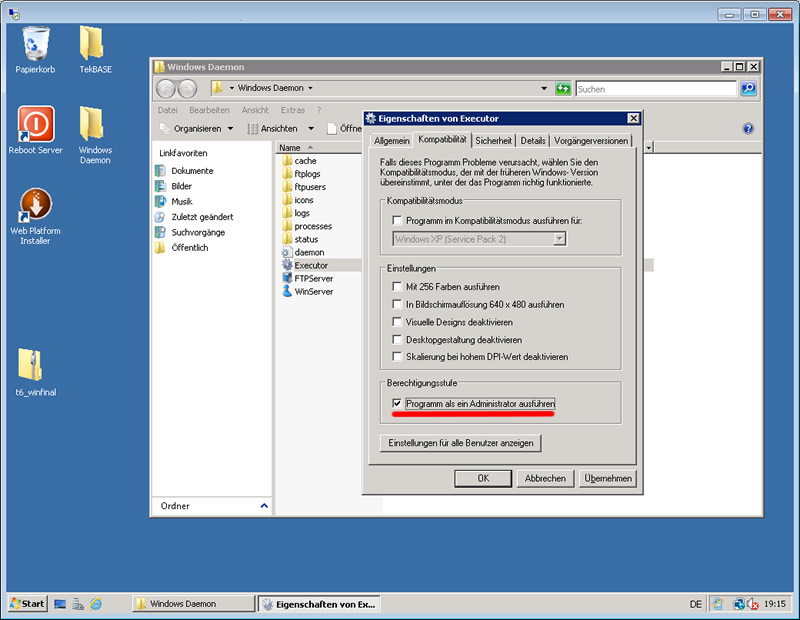Open Zuletzt geändert in favorites
The height and width of the screenshot is (620, 800).
point(194,217)
